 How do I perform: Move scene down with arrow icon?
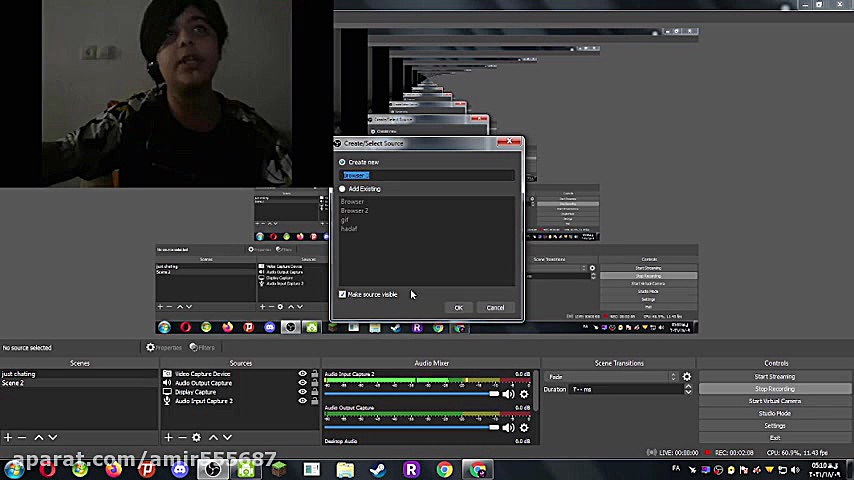(x=53, y=438)
